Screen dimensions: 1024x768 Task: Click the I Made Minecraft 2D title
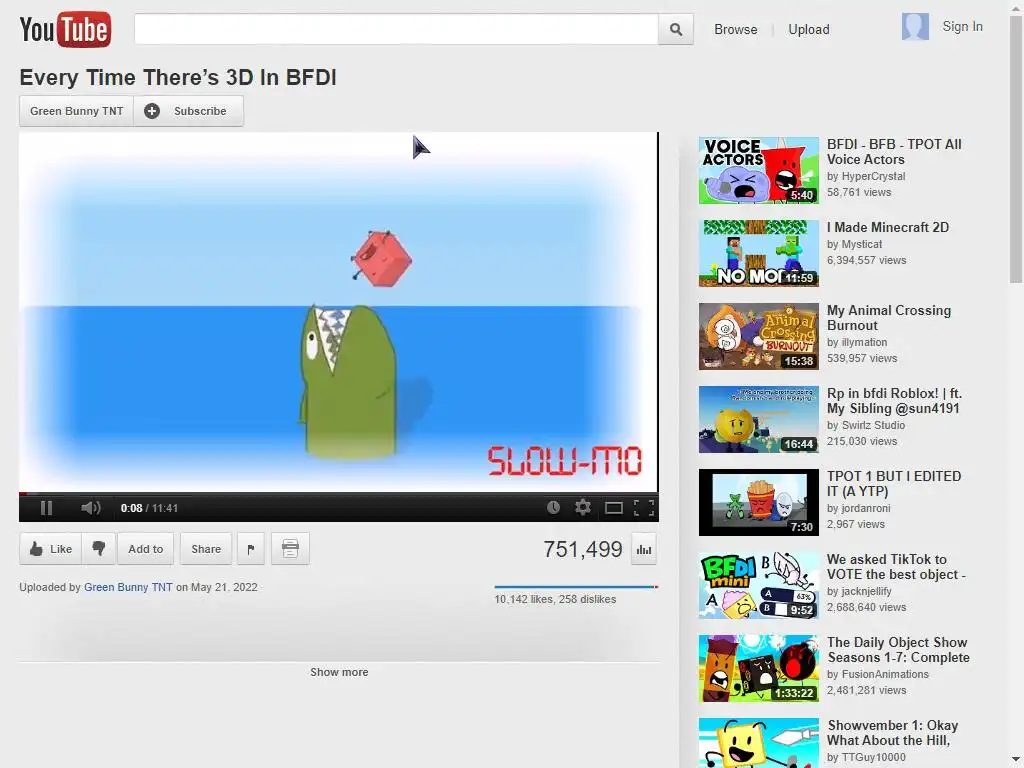click(x=888, y=227)
